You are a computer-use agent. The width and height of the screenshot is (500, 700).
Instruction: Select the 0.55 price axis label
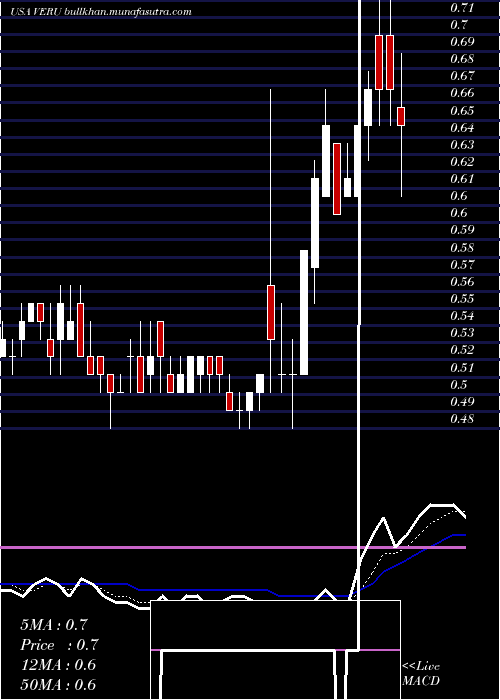pyautogui.click(x=462, y=299)
